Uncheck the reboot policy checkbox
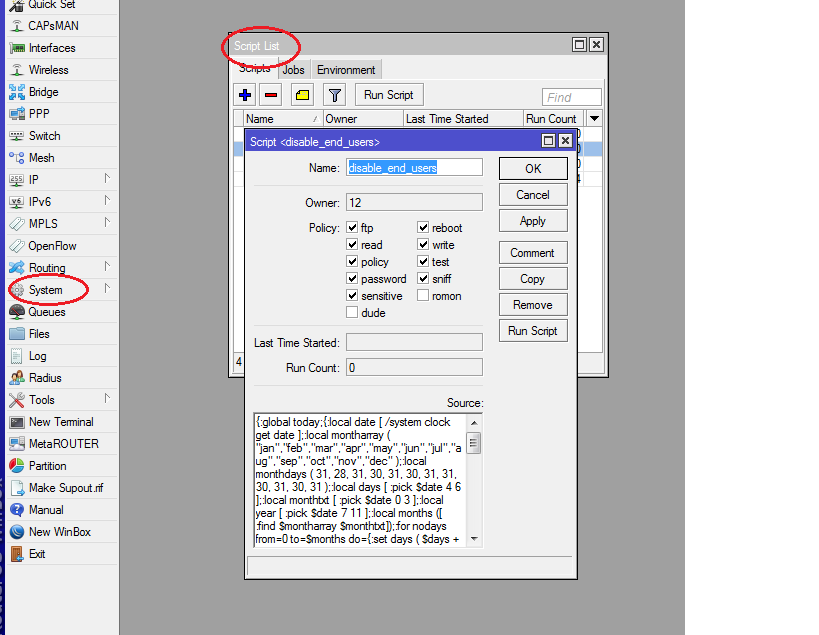Screen dimensions: 819x635 click(x=424, y=228)
